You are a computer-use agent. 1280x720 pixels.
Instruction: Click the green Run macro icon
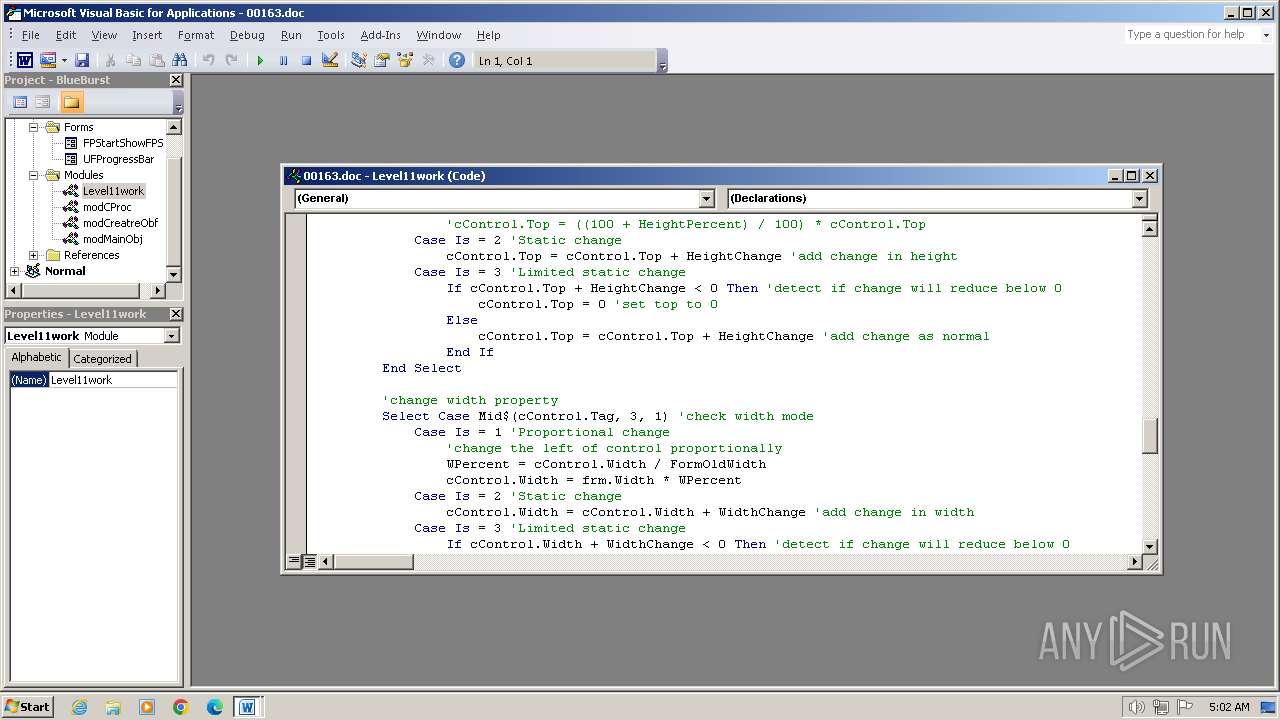(260, 61)
